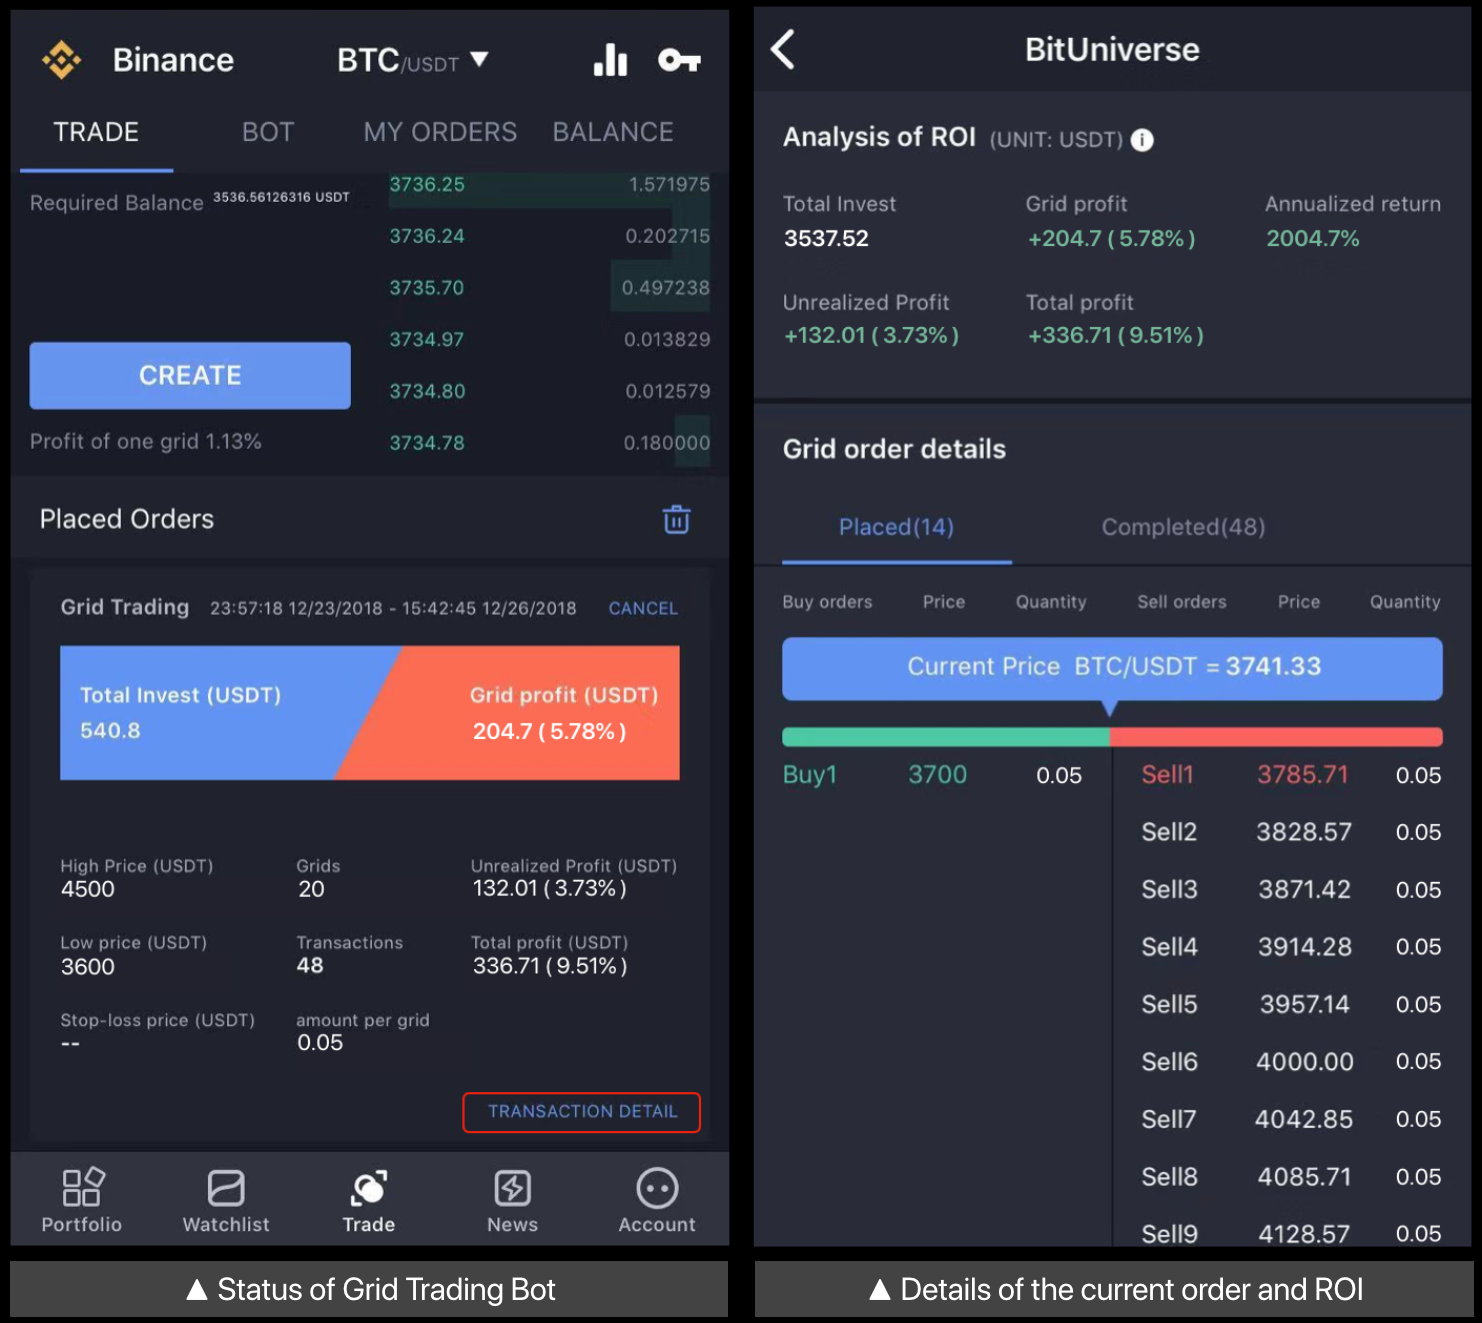Click the Low price 3600 value
Screen dimensions: 1482x1323
point(88,967)
